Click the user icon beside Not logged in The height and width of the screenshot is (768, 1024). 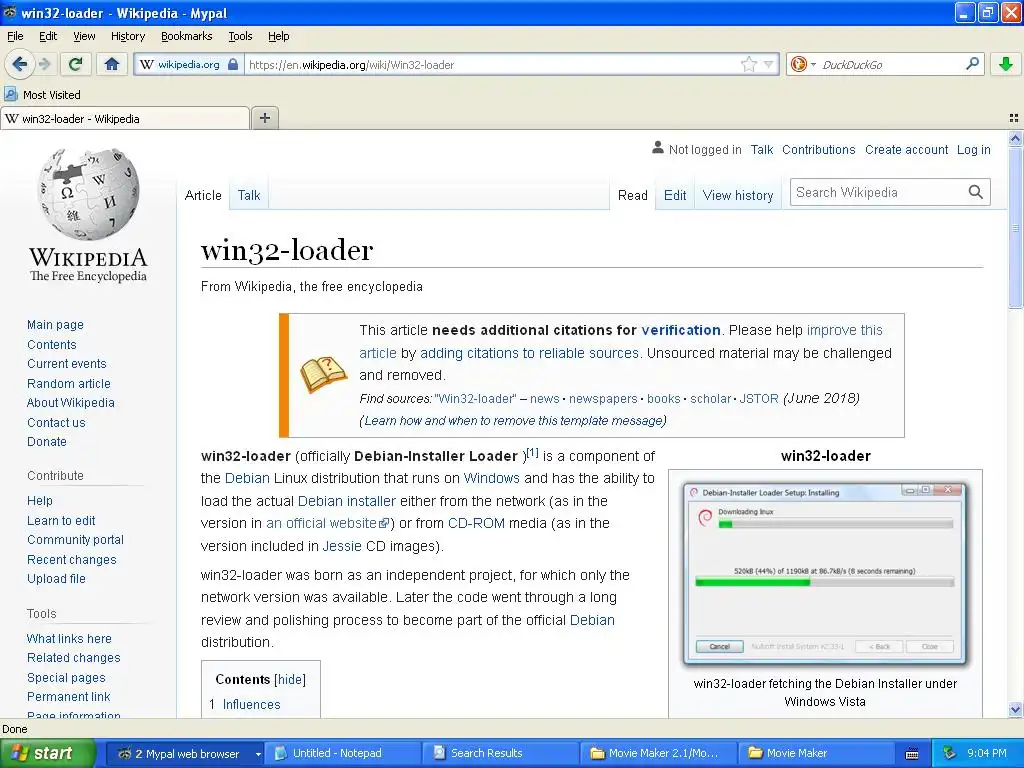(658, 148)
